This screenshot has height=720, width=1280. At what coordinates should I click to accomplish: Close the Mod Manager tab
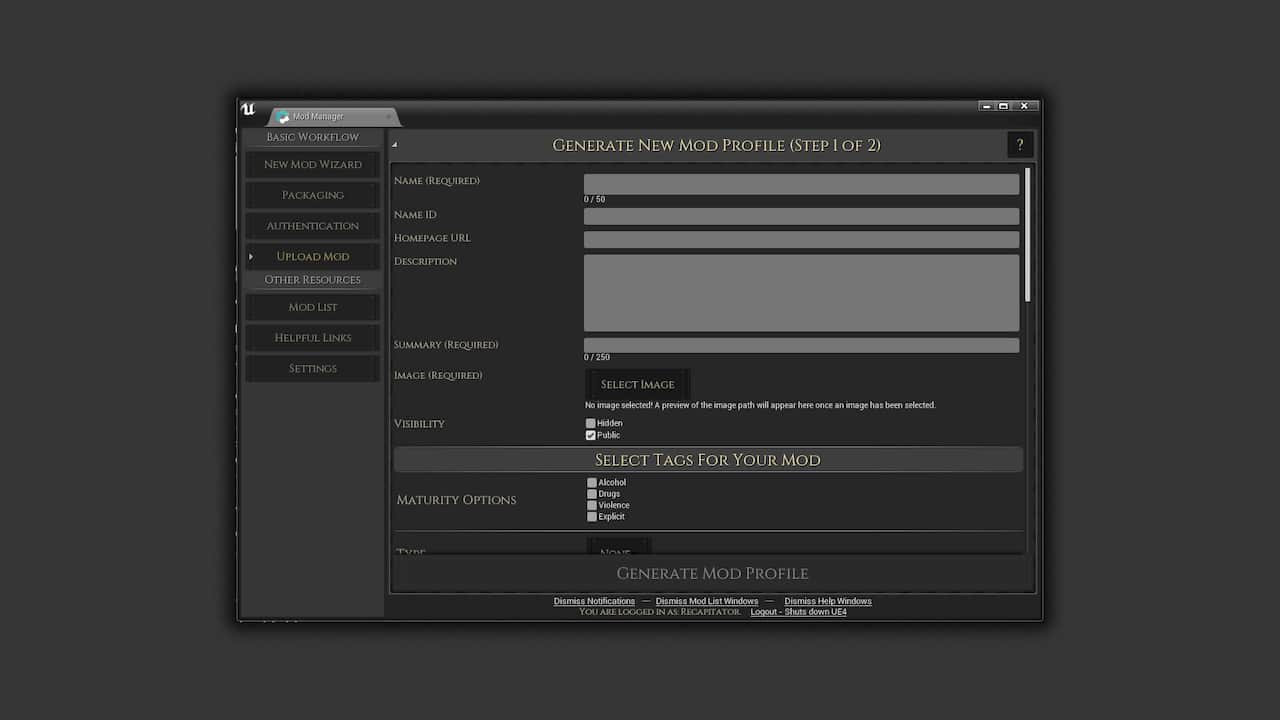coord(388,117)
